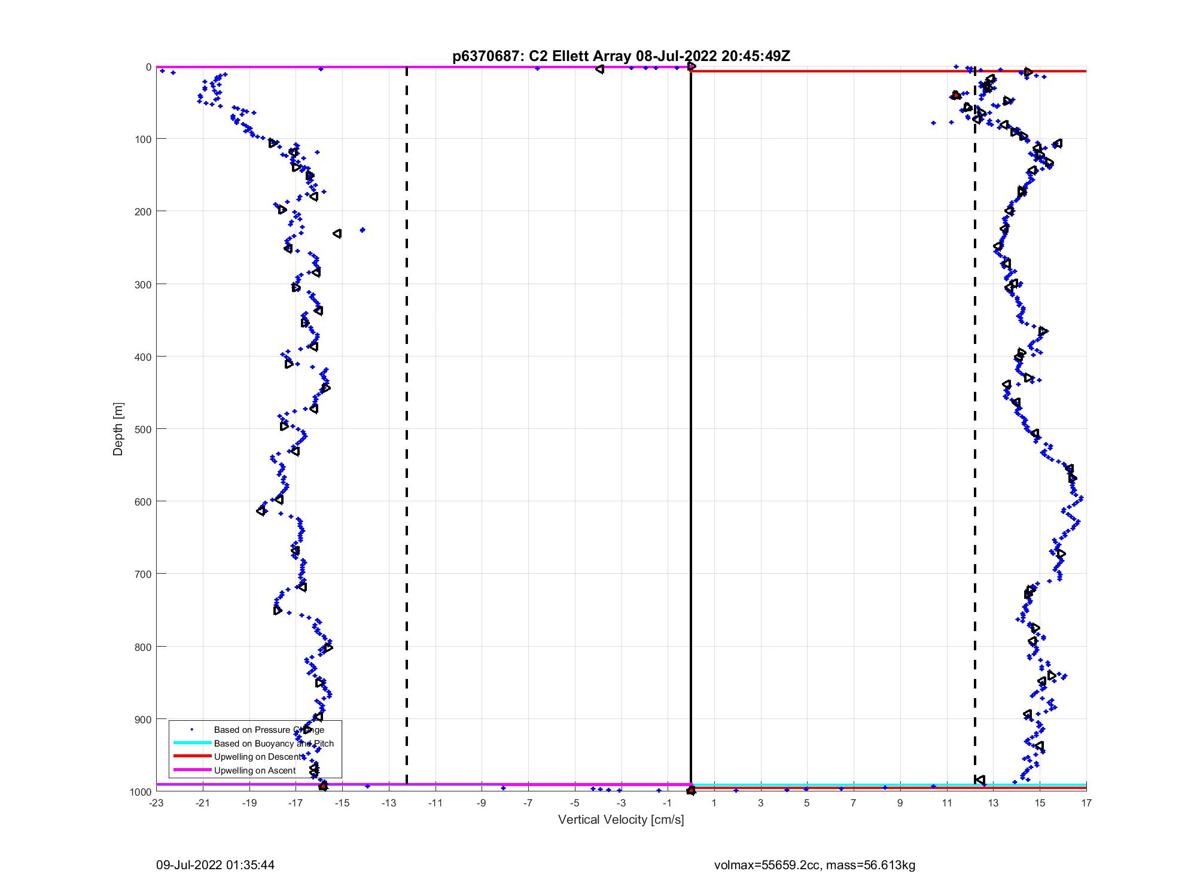
Task: Click depth tick label '100'
Action: point(143,139)
